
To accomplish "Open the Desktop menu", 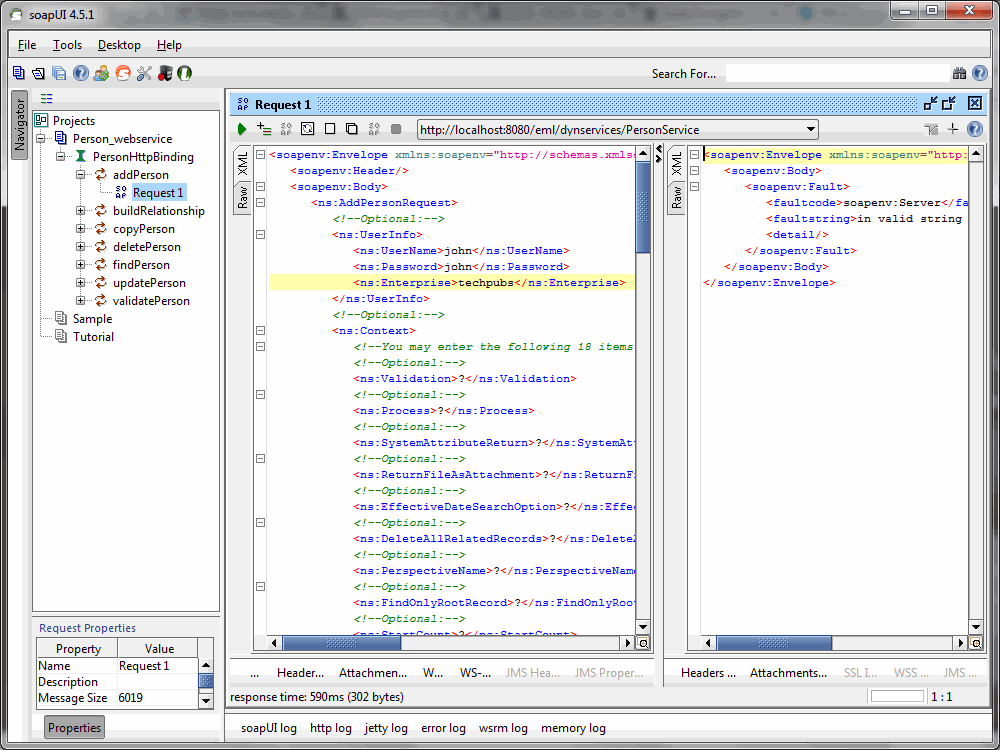I will (119, 45).
